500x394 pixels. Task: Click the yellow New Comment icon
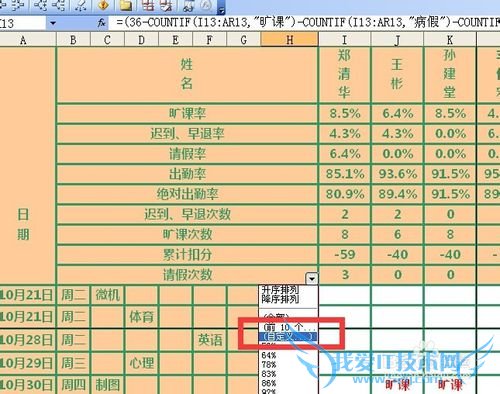[126, 5]
